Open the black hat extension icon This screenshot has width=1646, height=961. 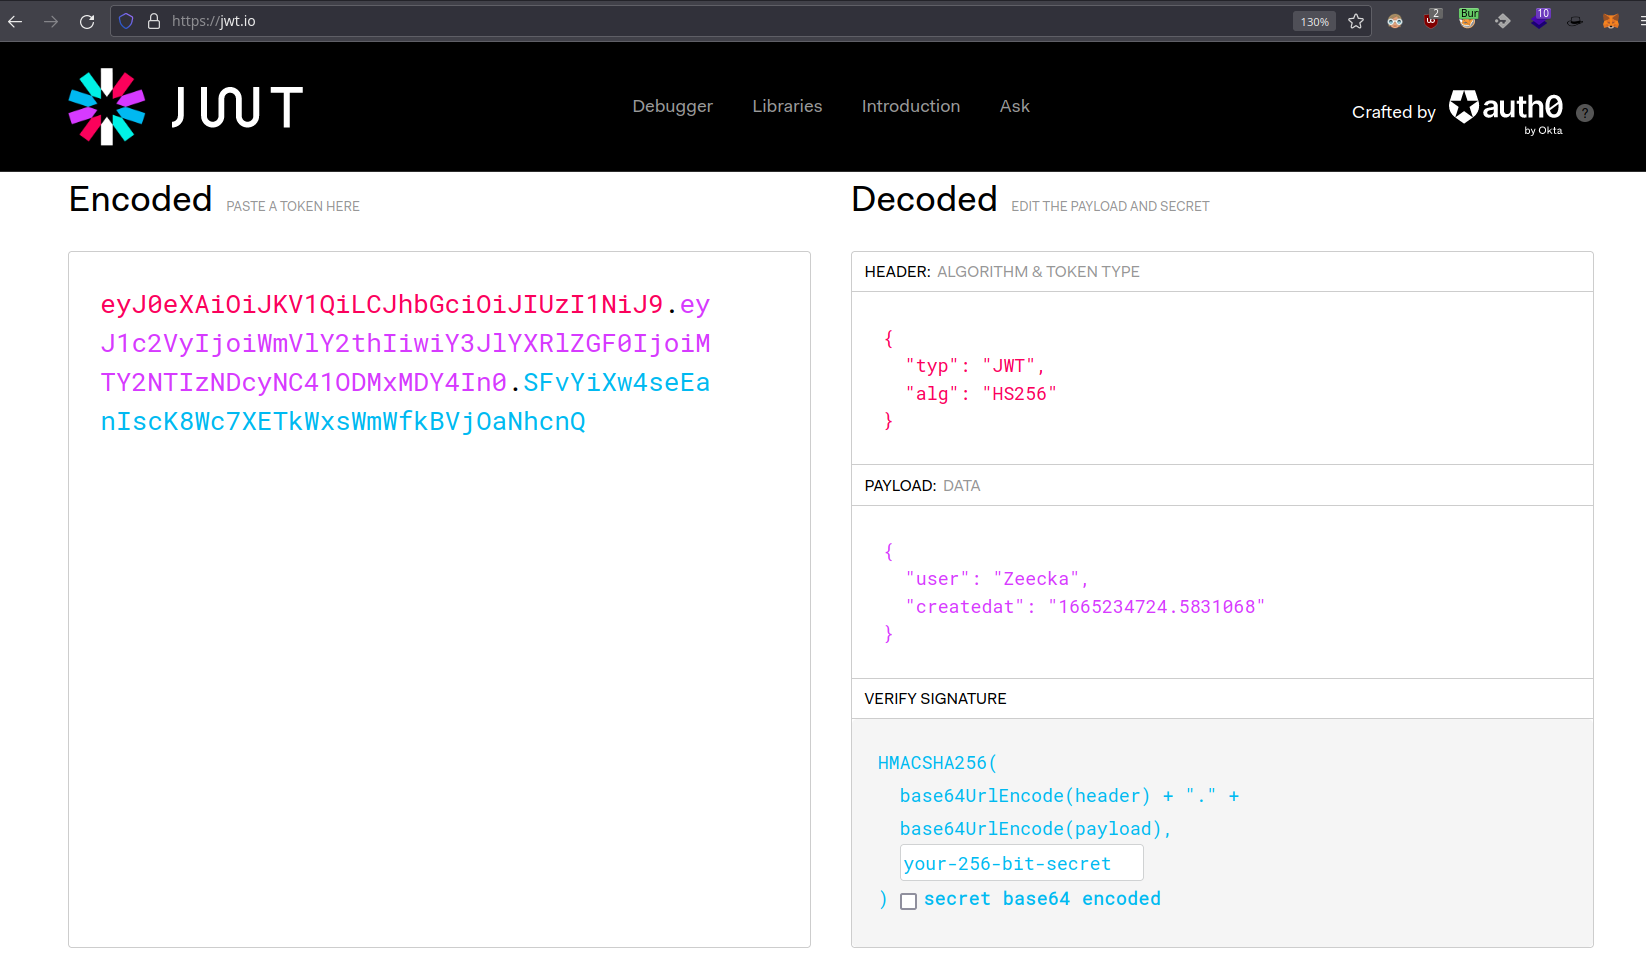coord(1575,21)
